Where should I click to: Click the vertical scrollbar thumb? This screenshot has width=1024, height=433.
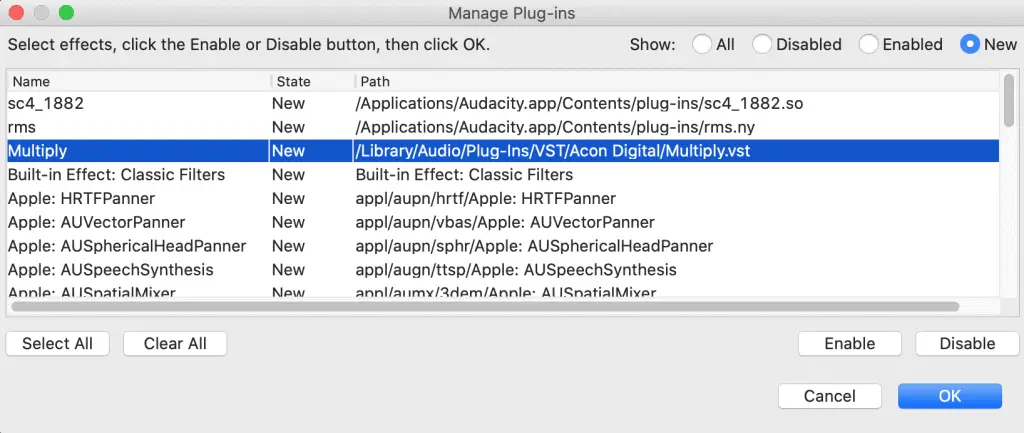pos(1009,99)
